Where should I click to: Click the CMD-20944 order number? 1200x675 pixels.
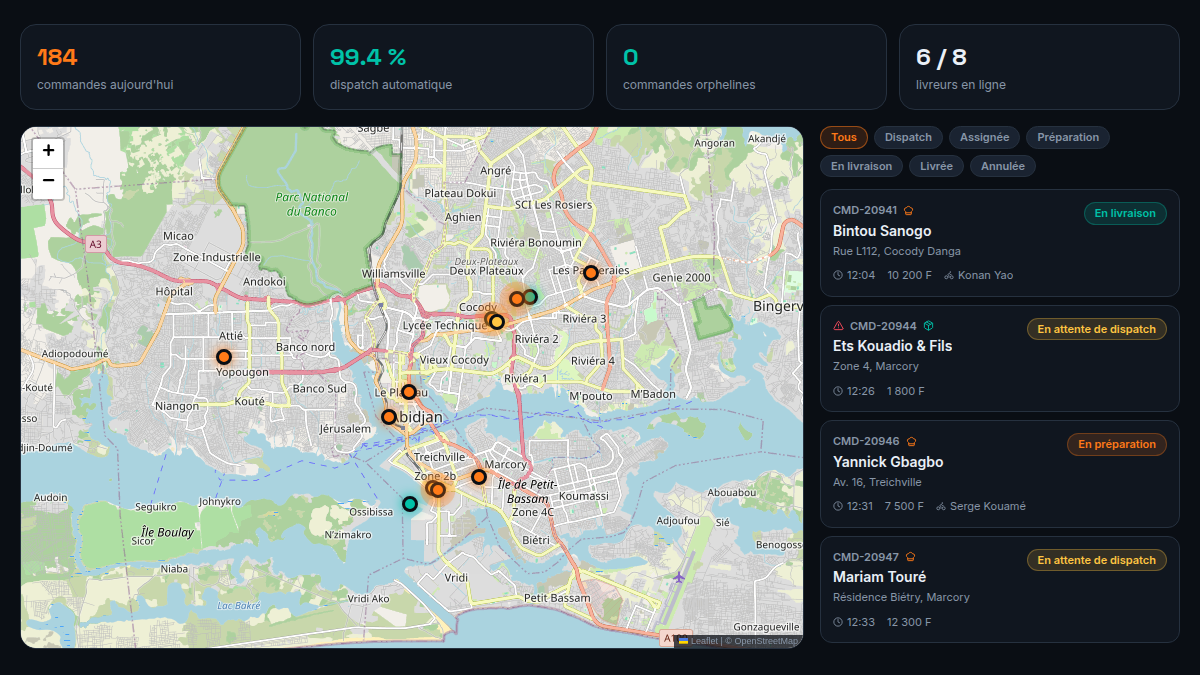click(883, 326)
